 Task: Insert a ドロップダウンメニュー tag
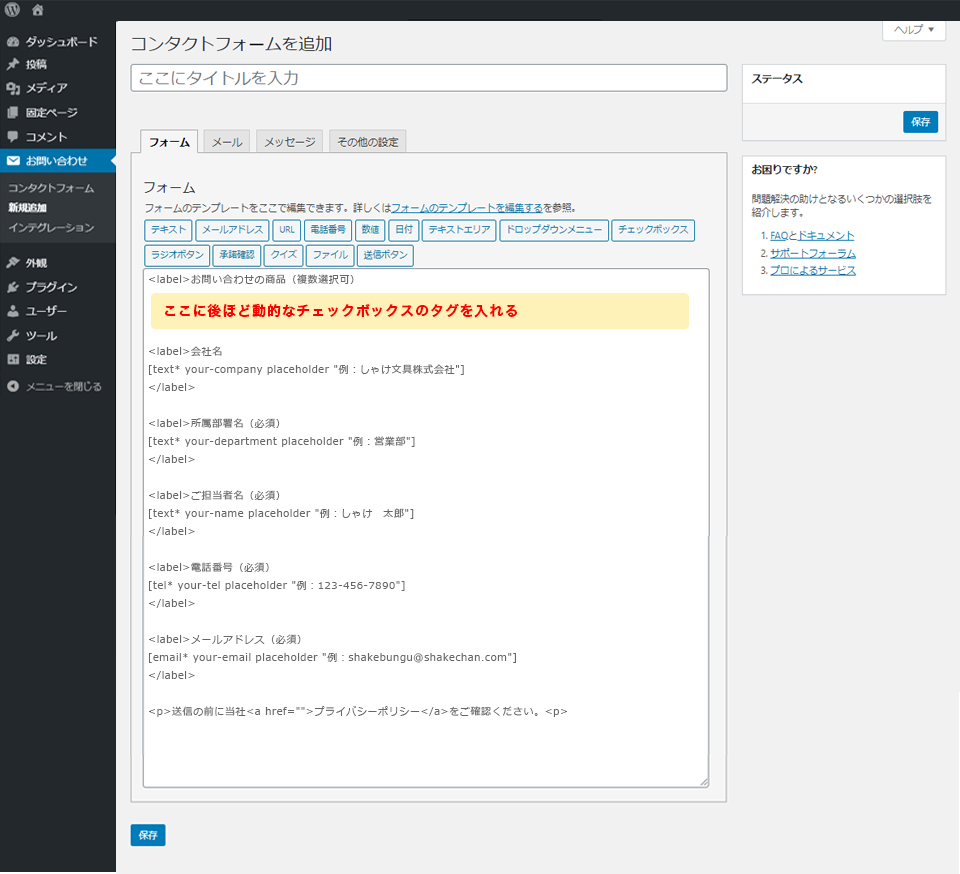pyautogui.click(x=554, y=230)
